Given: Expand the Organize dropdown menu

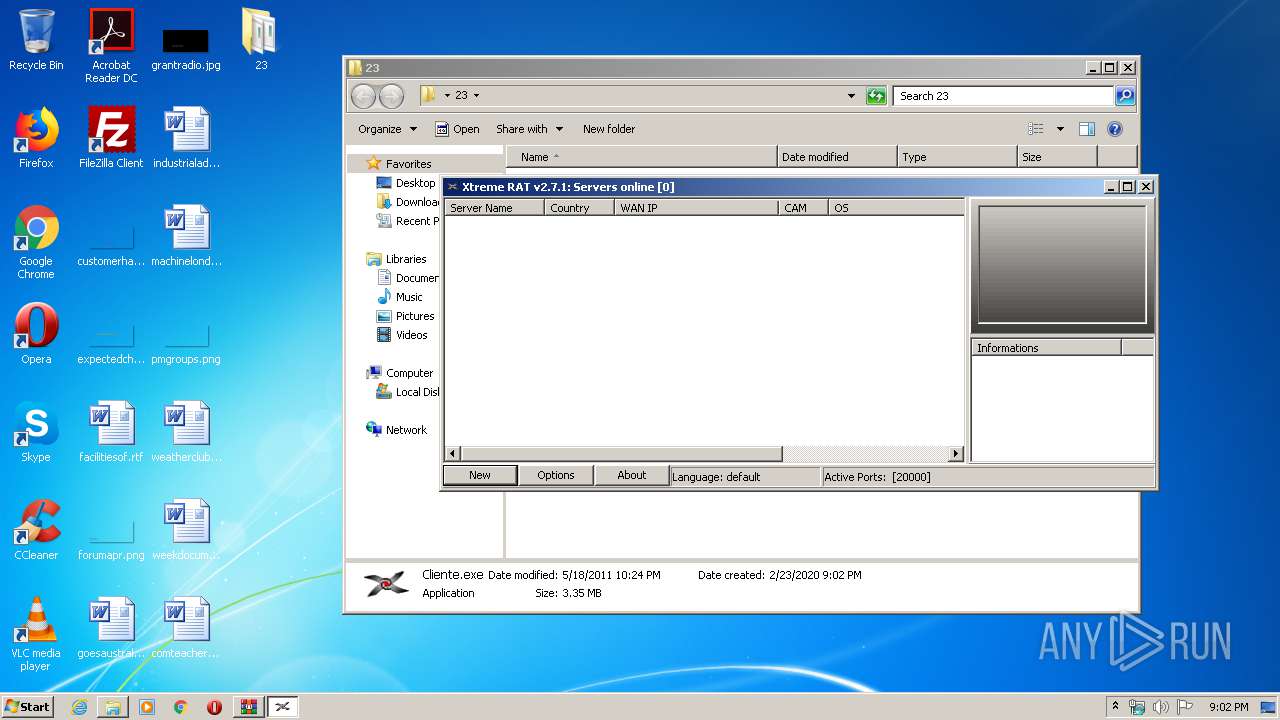Looking at the screenshot, I should pyautogui.click(x=387, y=129).
